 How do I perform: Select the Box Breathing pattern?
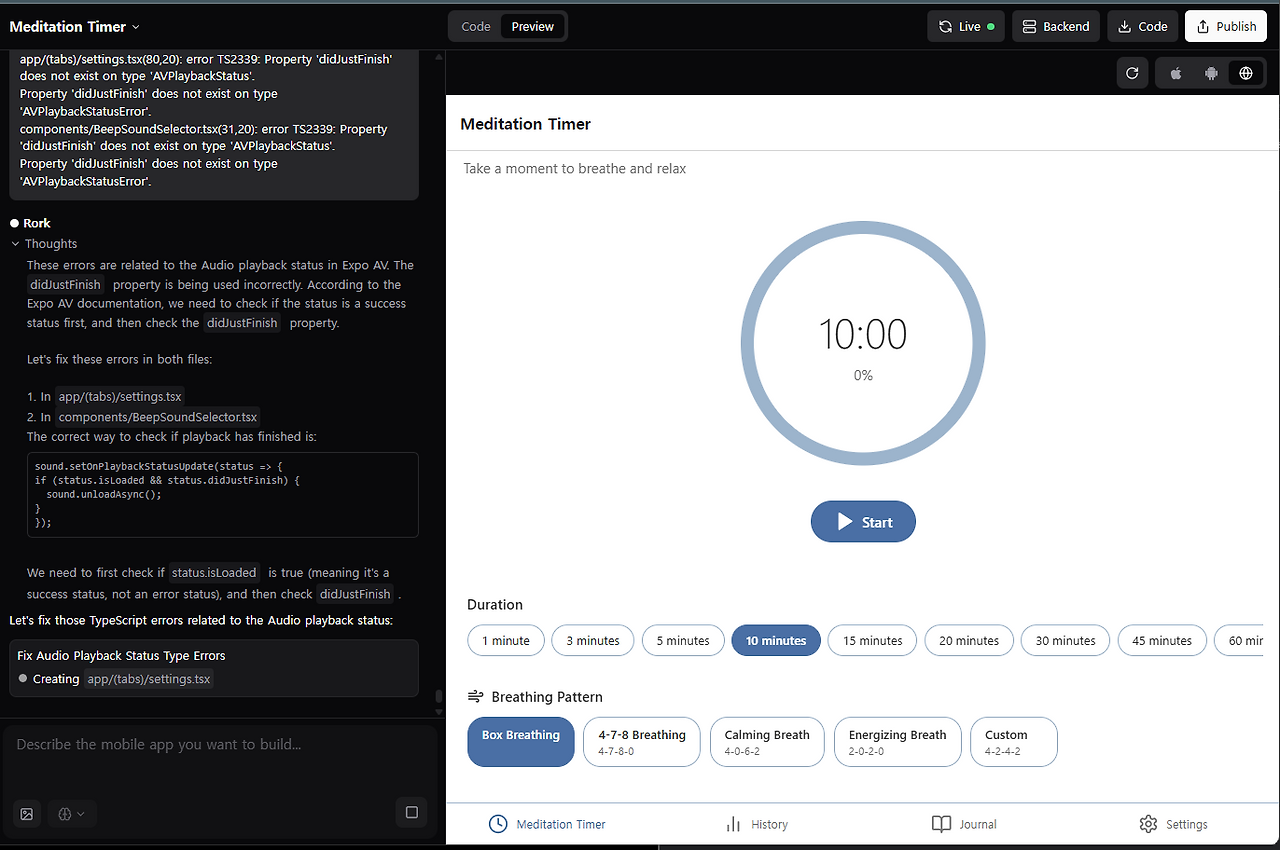pyautogui.click(x=521, y=742)
